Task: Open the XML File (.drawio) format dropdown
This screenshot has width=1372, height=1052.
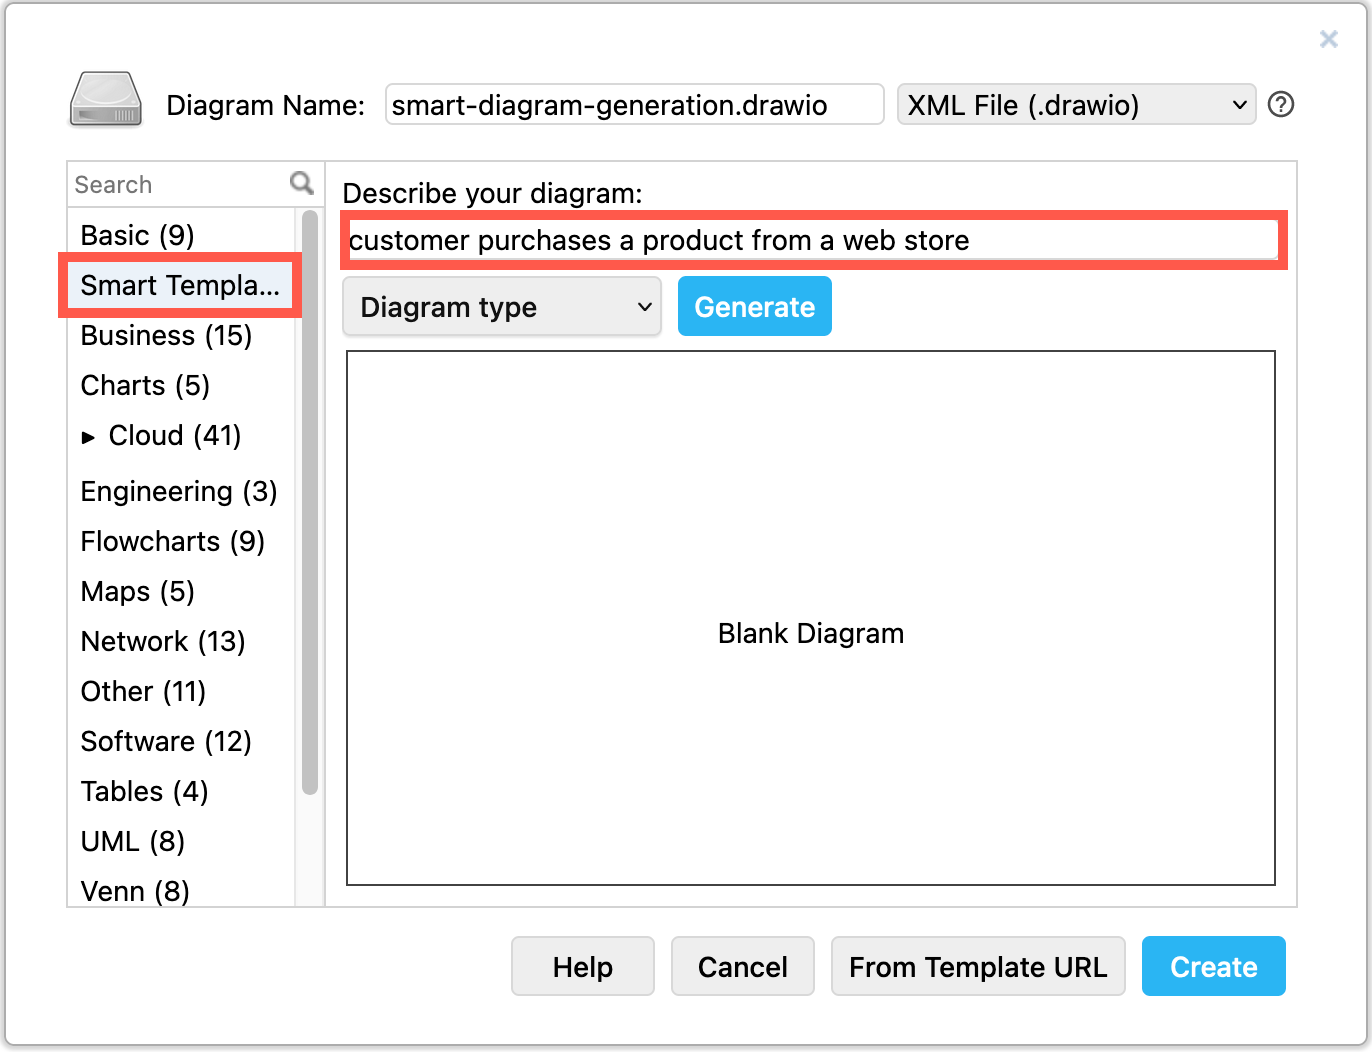Action: pos(1076,104)
